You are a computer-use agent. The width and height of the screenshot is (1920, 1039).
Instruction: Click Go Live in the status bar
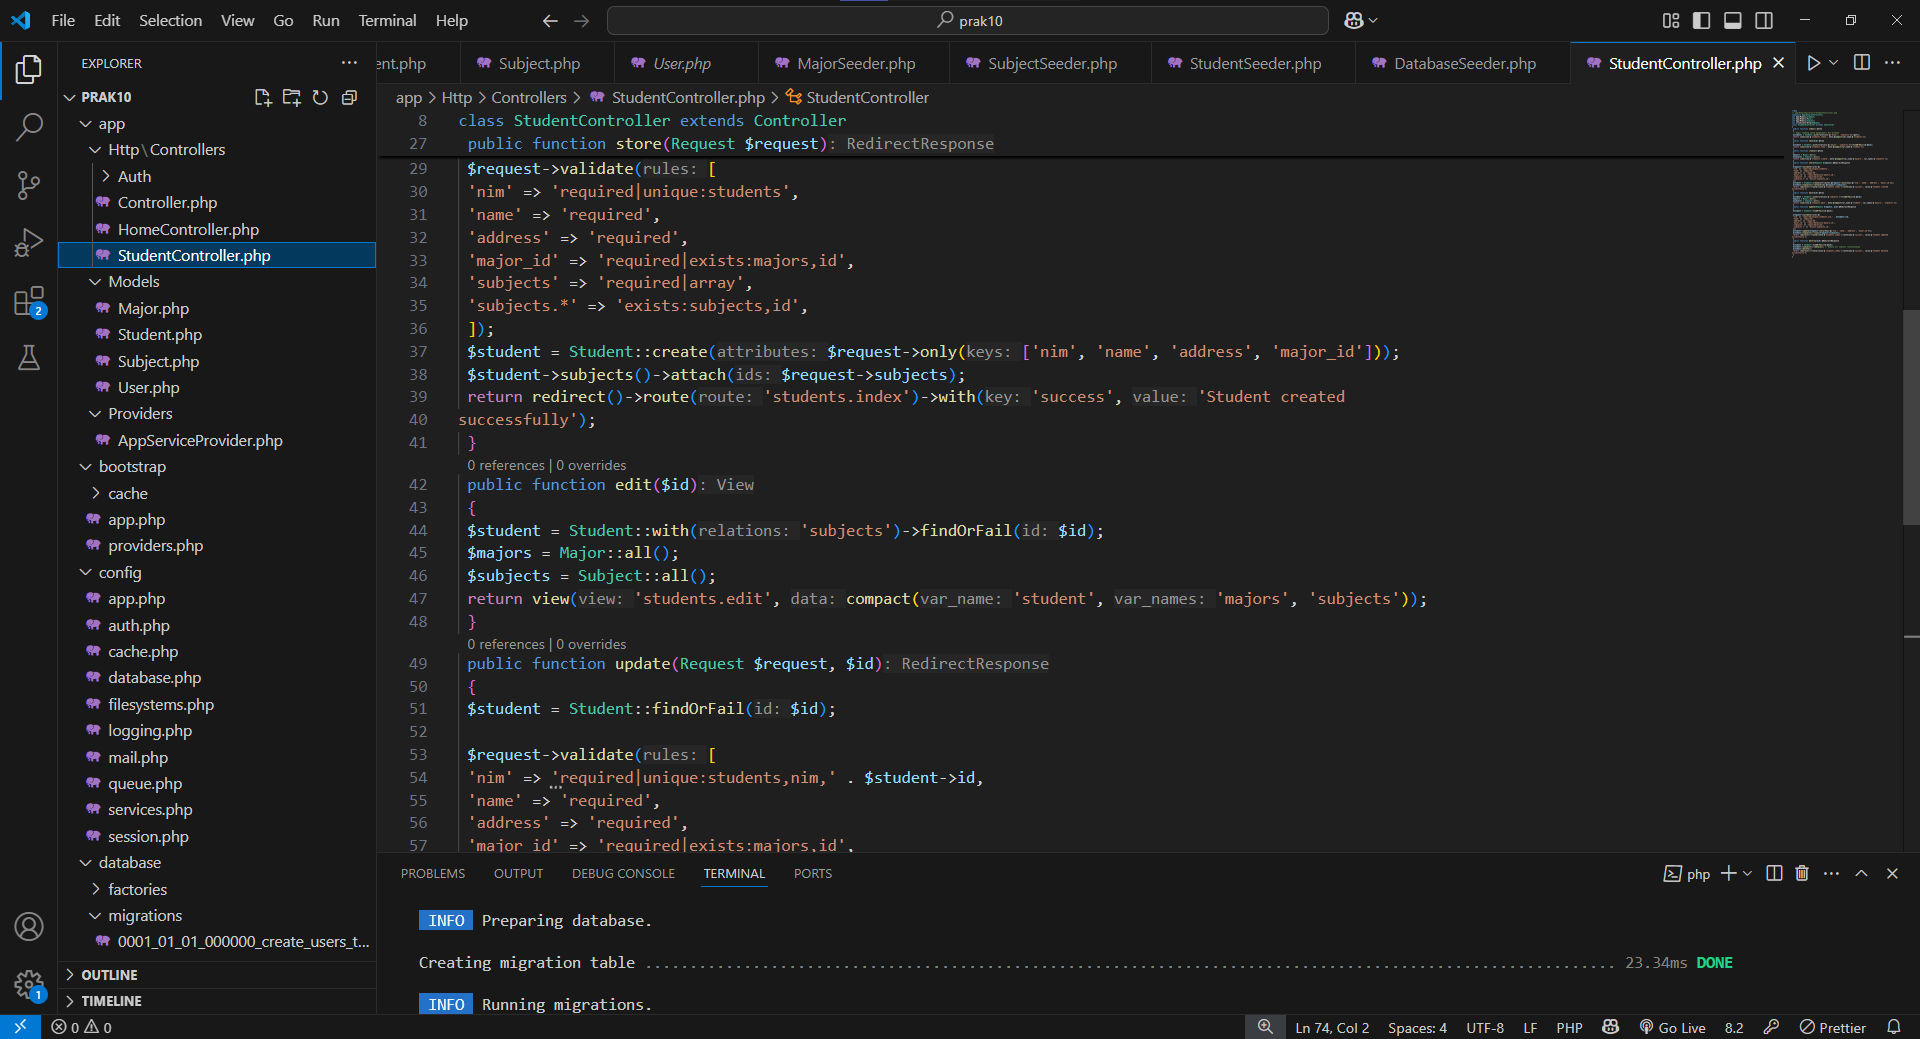tap(1672, 1027)
